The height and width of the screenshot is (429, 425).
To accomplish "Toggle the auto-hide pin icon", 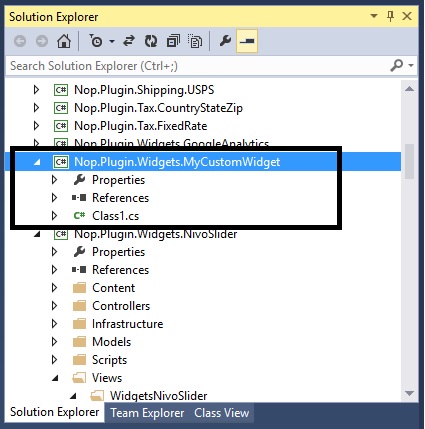I will pos(391,16).
